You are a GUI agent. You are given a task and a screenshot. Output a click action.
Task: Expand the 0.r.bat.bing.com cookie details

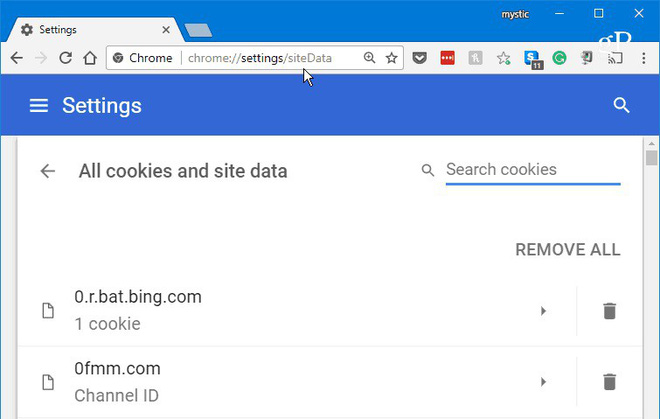[x=543, y=311]
